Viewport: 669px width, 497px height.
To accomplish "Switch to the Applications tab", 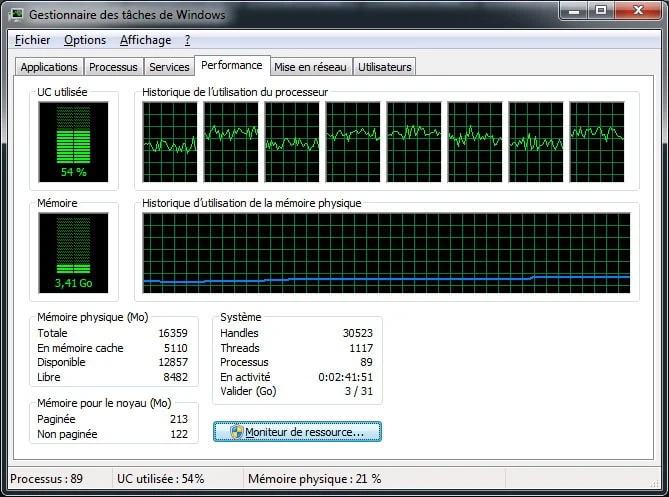I will (49, 67).
